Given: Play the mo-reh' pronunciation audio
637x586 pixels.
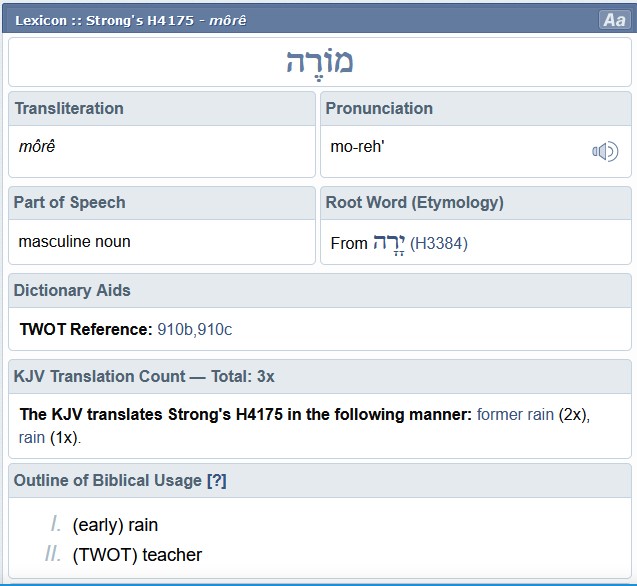Looking at the screenshot, I should [605, 151].
